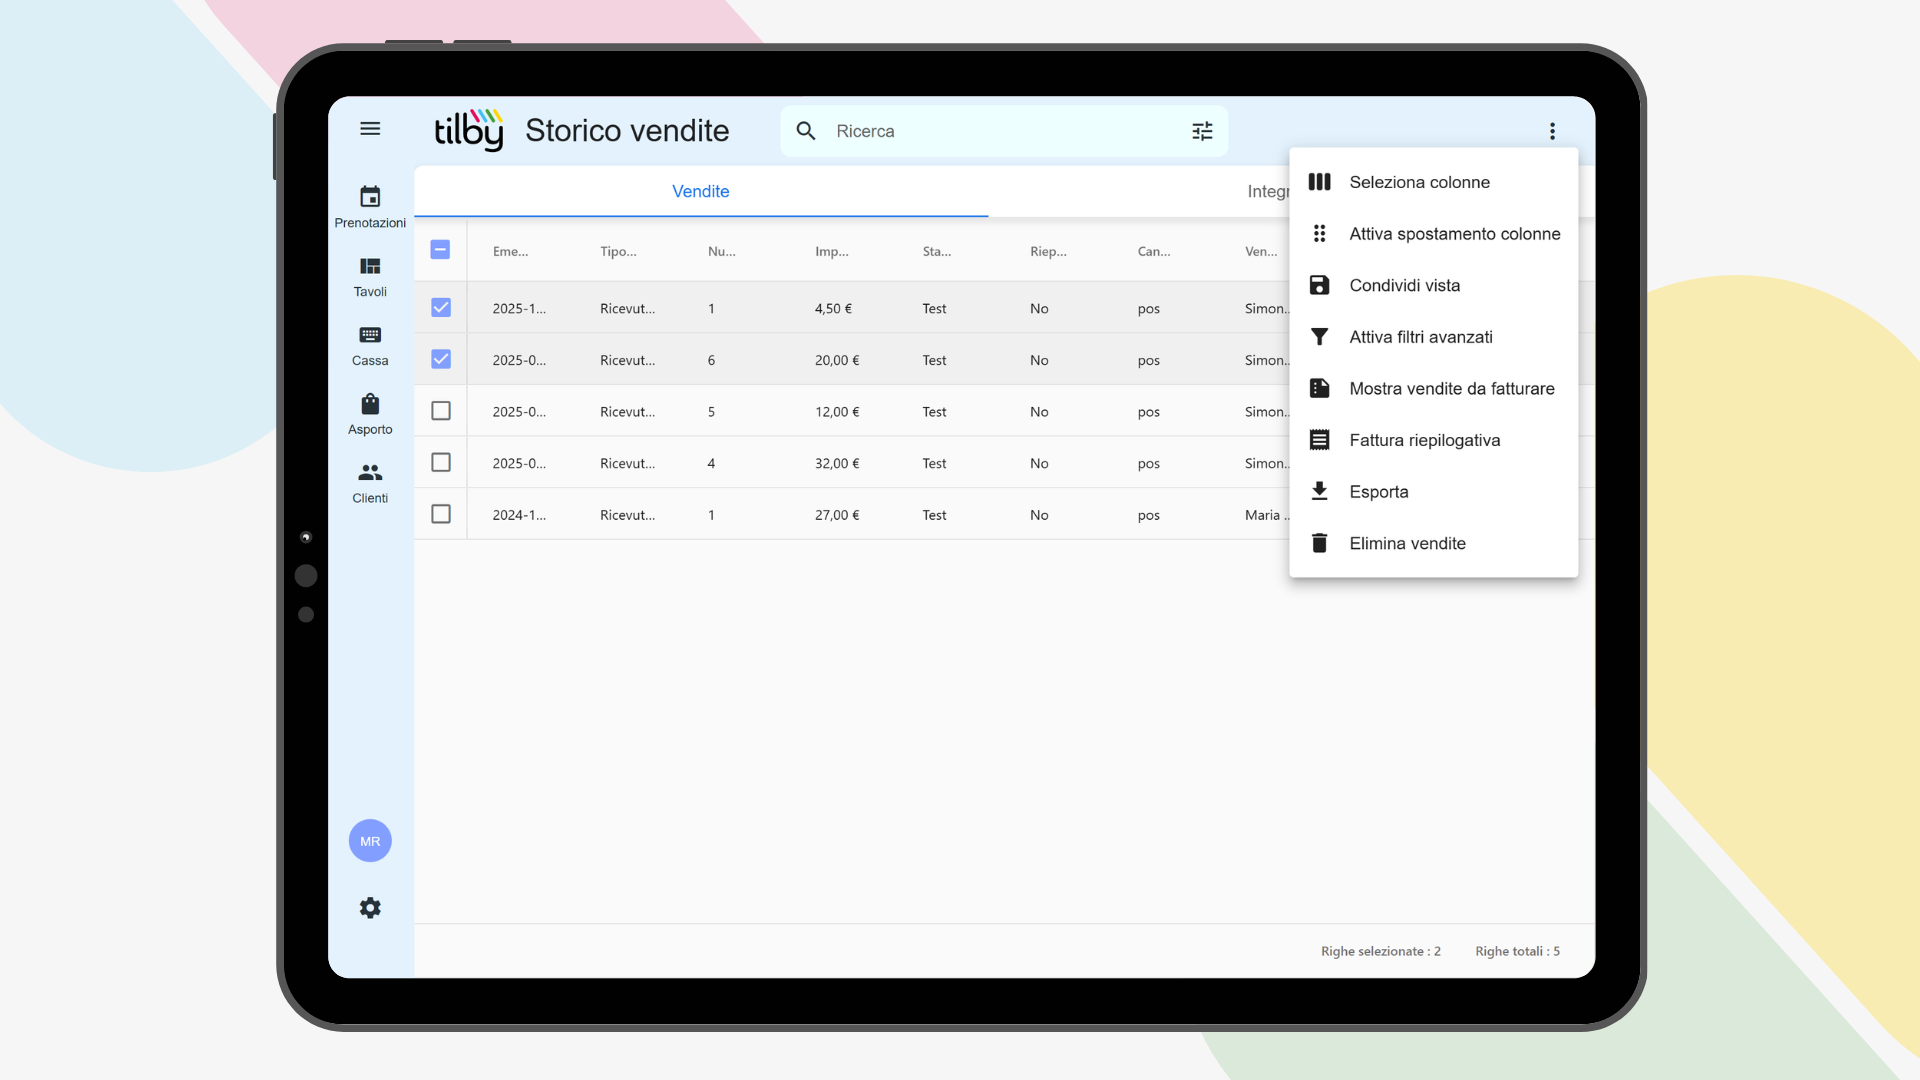Click the search magnifier icon

pos(806,131)
